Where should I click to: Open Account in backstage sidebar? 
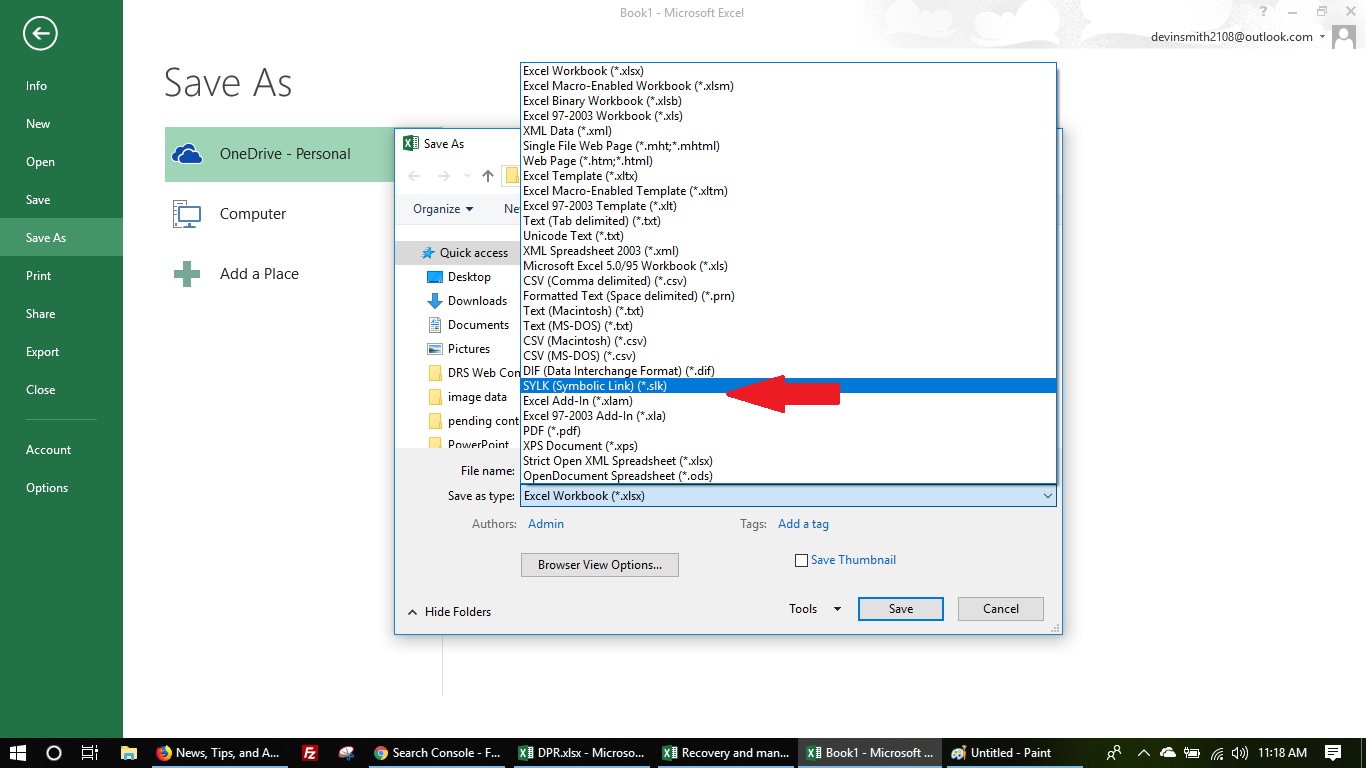(x=61, y=450)
